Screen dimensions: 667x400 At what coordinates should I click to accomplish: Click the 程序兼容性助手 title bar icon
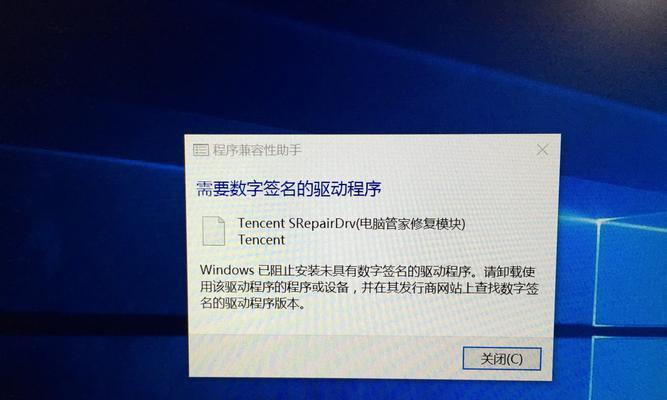click(200, 150)
